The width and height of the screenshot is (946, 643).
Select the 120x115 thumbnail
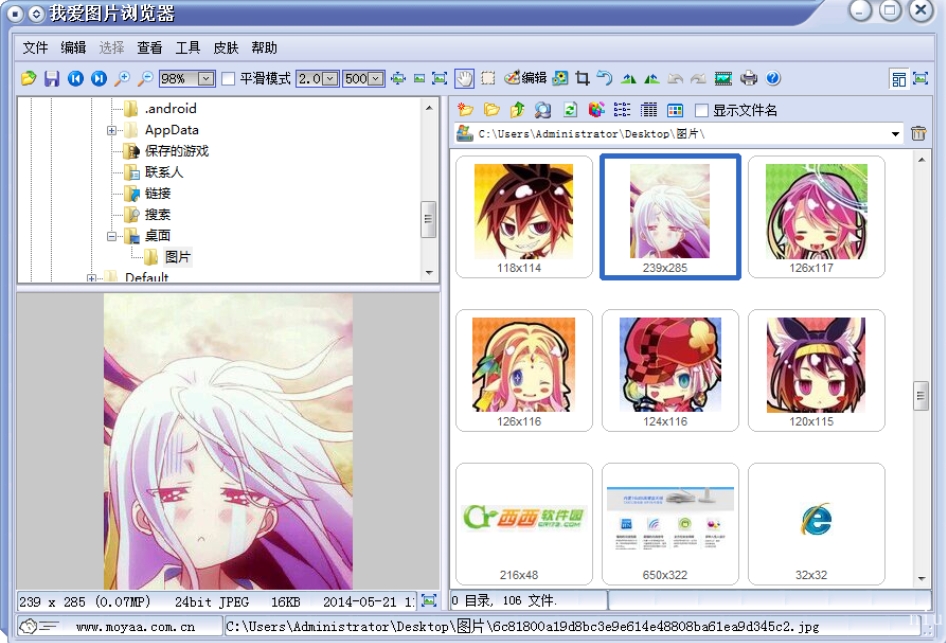tap(816, 370)
